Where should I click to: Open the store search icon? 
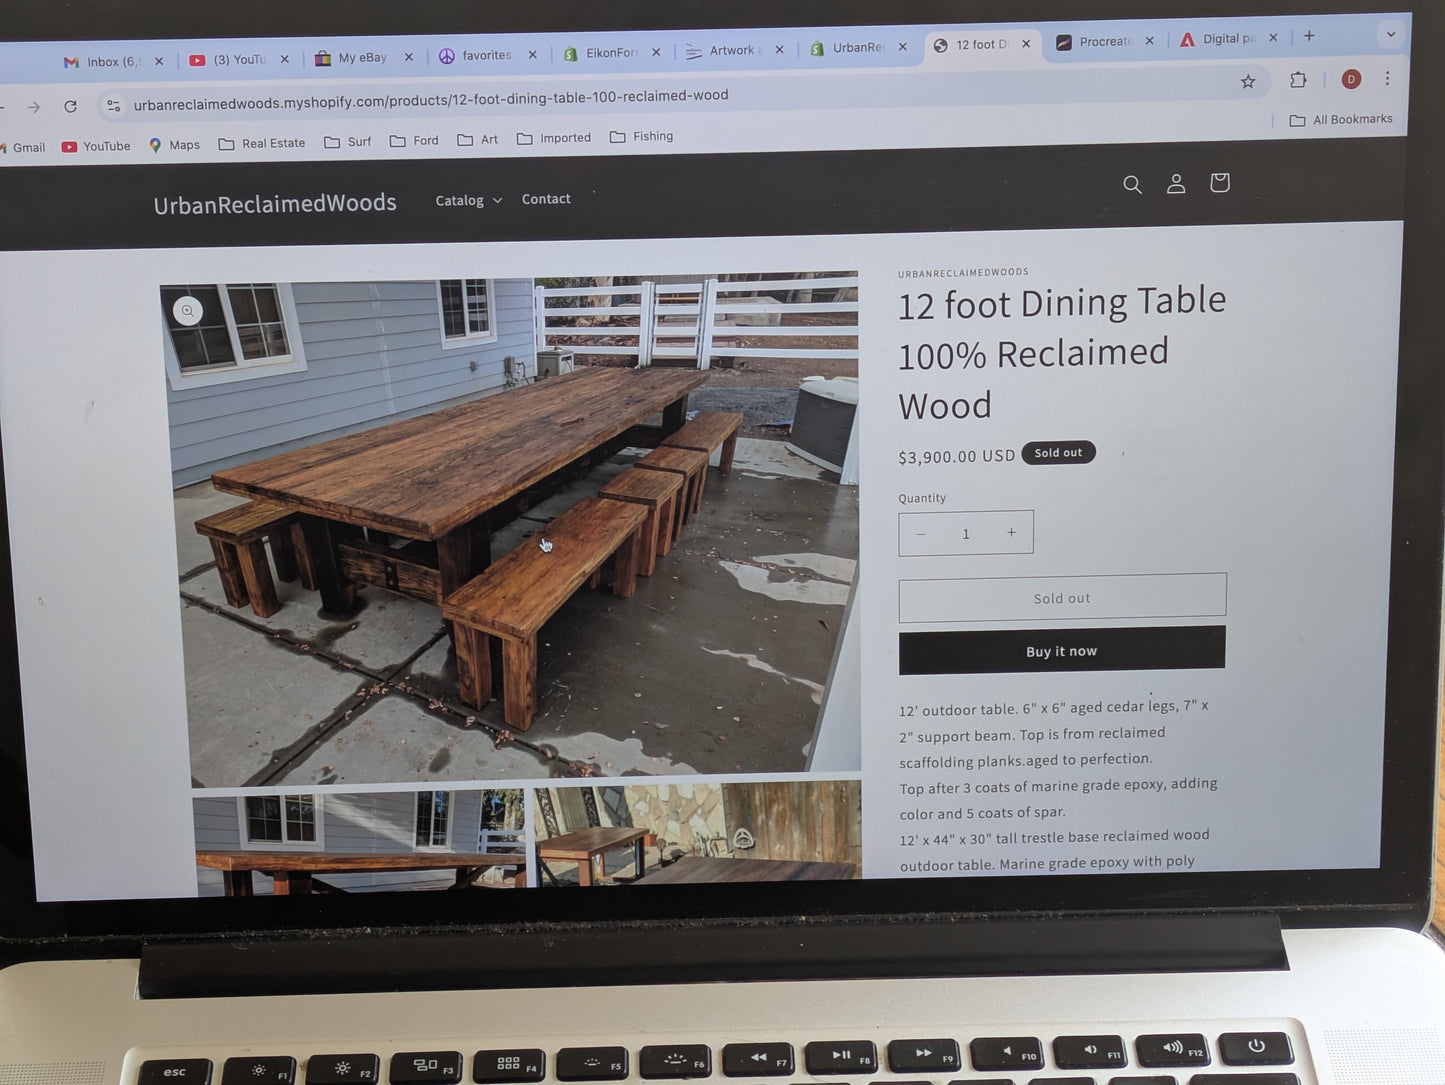(1132, 185)
